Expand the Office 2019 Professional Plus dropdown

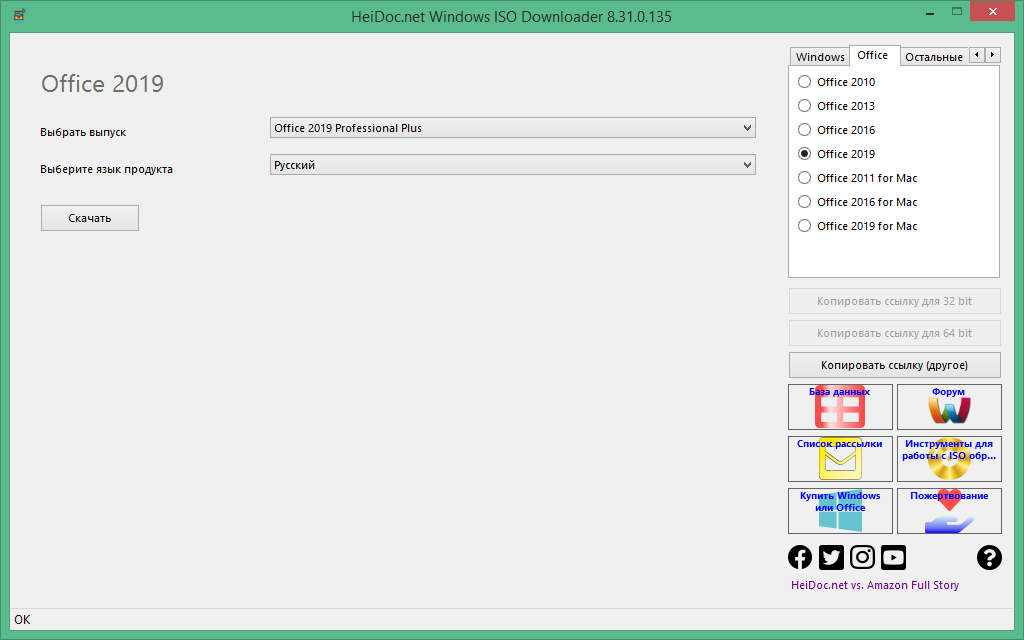tap(513, 128)
